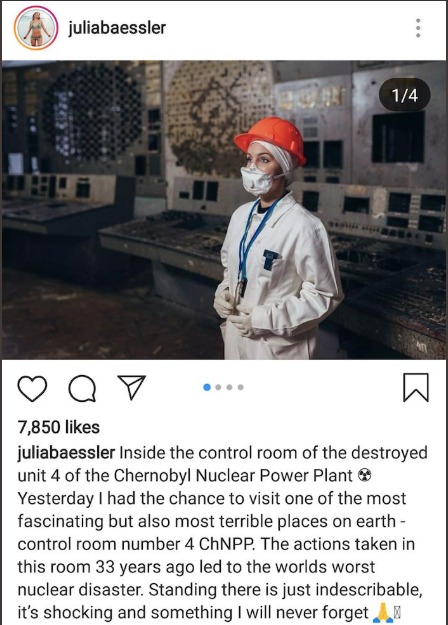Open the three-dot post options menu
448x625 pixels.
point(418,28)
